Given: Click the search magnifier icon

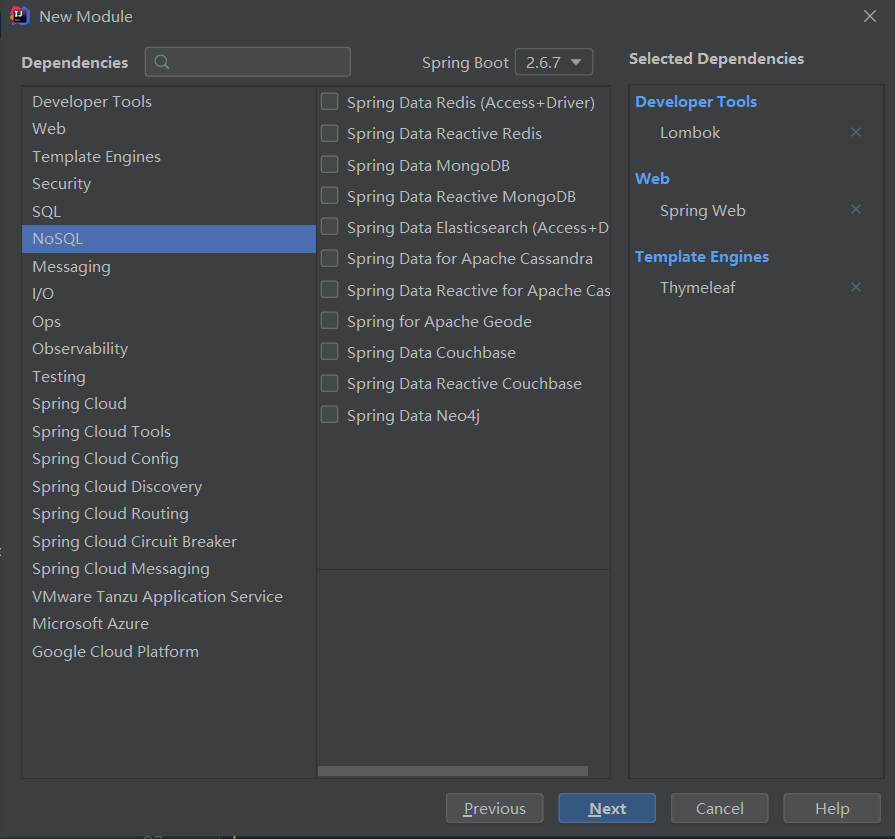Looking at the screenshot, I should 162,62.
